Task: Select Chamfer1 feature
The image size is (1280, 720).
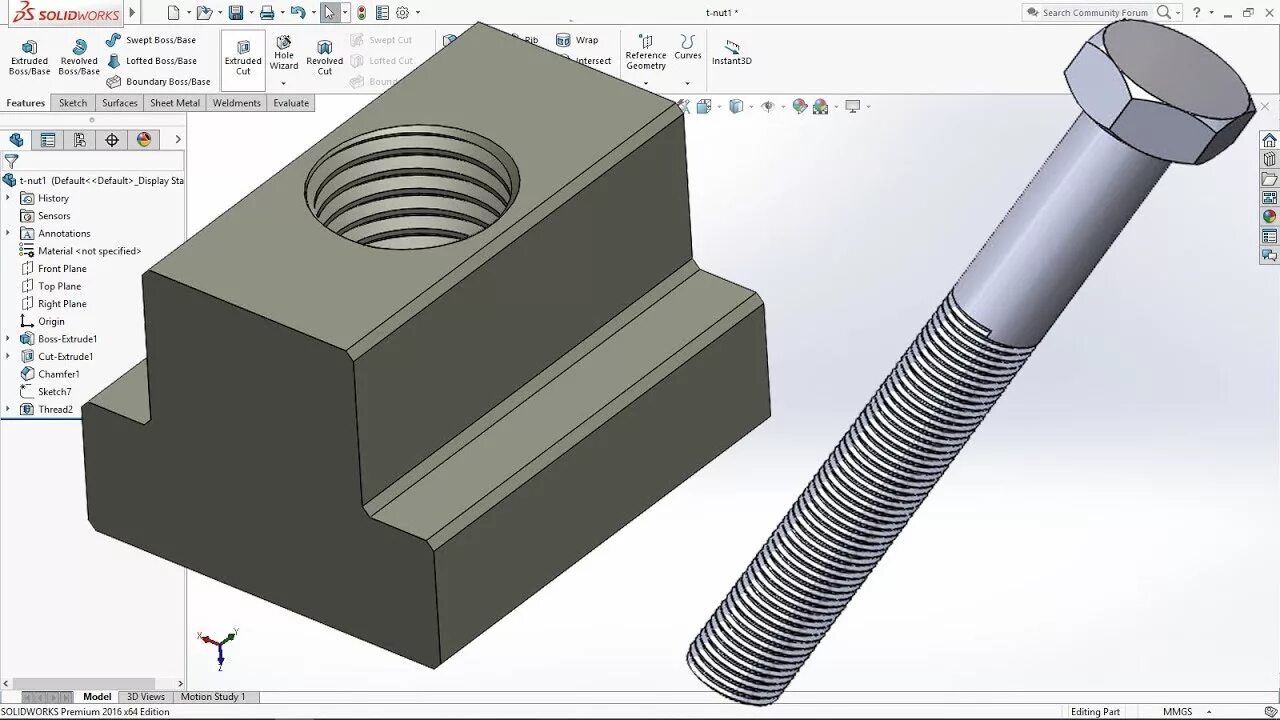Action: (x=50, y=374)
